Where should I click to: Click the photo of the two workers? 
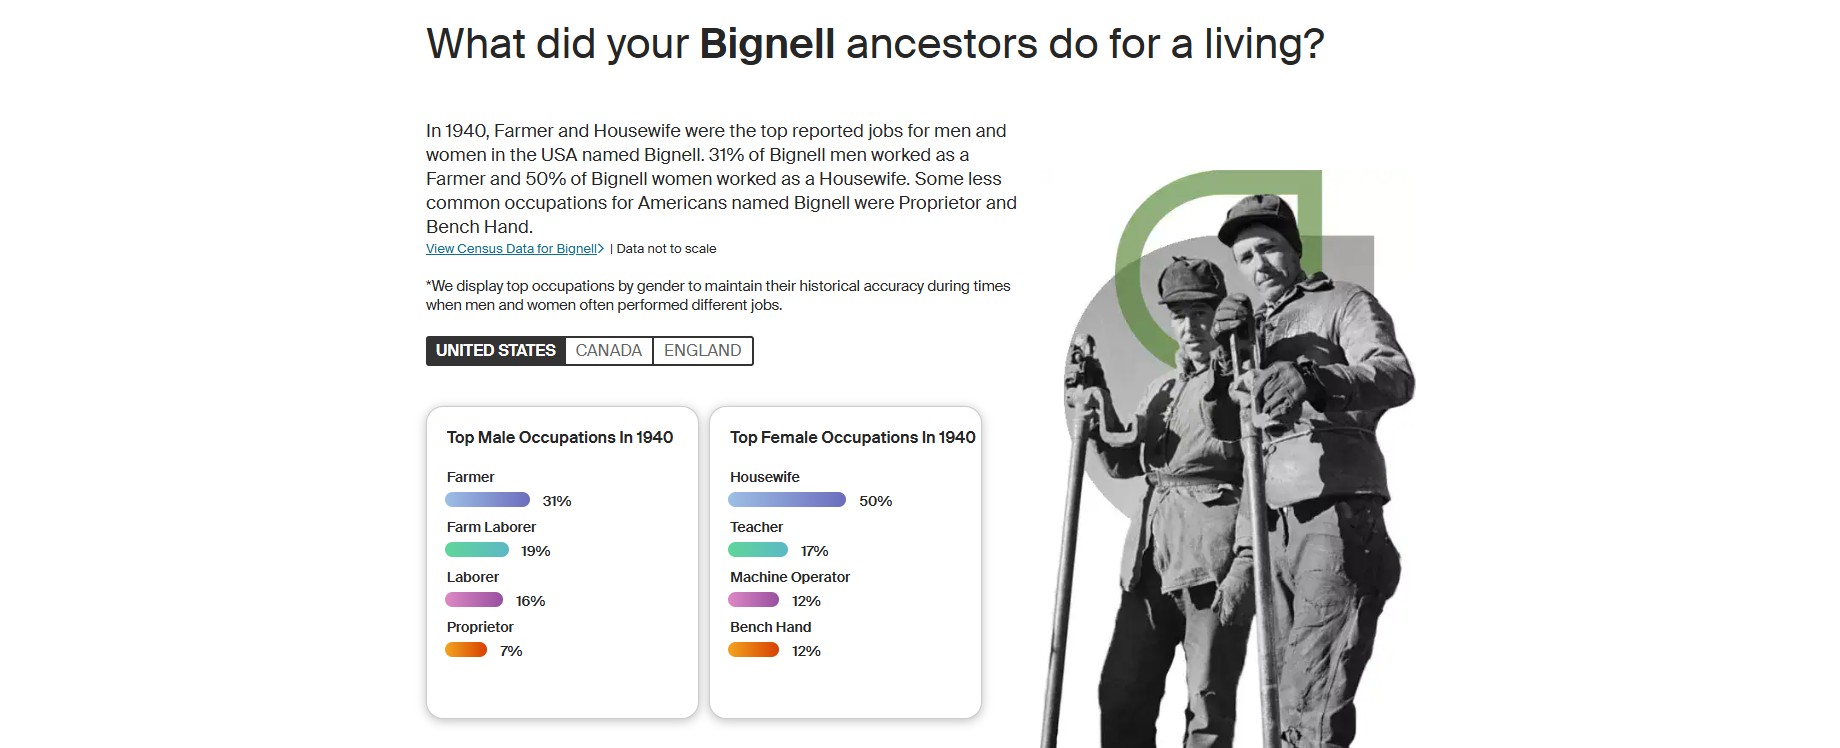tap(1250, 450)
